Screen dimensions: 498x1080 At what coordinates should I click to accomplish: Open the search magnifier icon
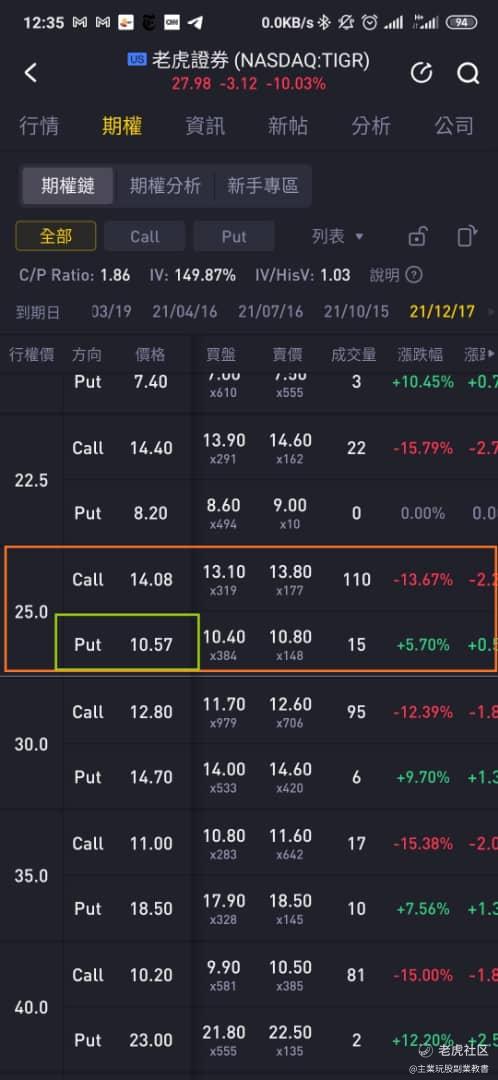(468, 72)
